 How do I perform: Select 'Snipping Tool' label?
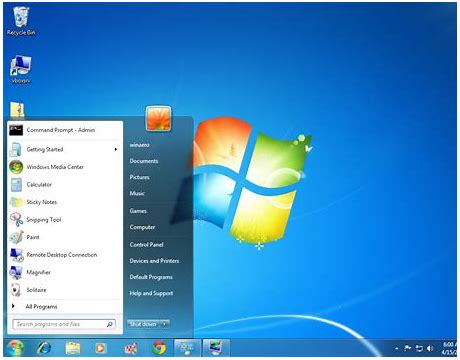[44, 220]
